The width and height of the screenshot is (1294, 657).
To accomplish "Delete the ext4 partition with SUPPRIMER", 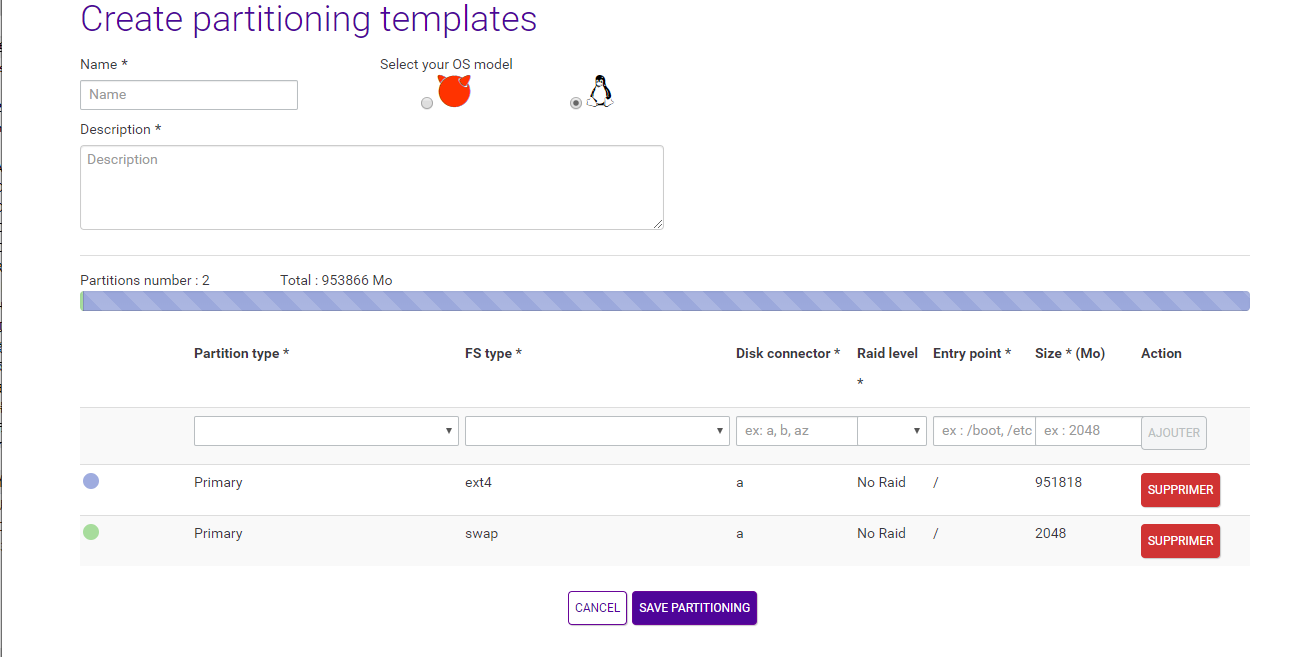I will tap(1180, 490).
